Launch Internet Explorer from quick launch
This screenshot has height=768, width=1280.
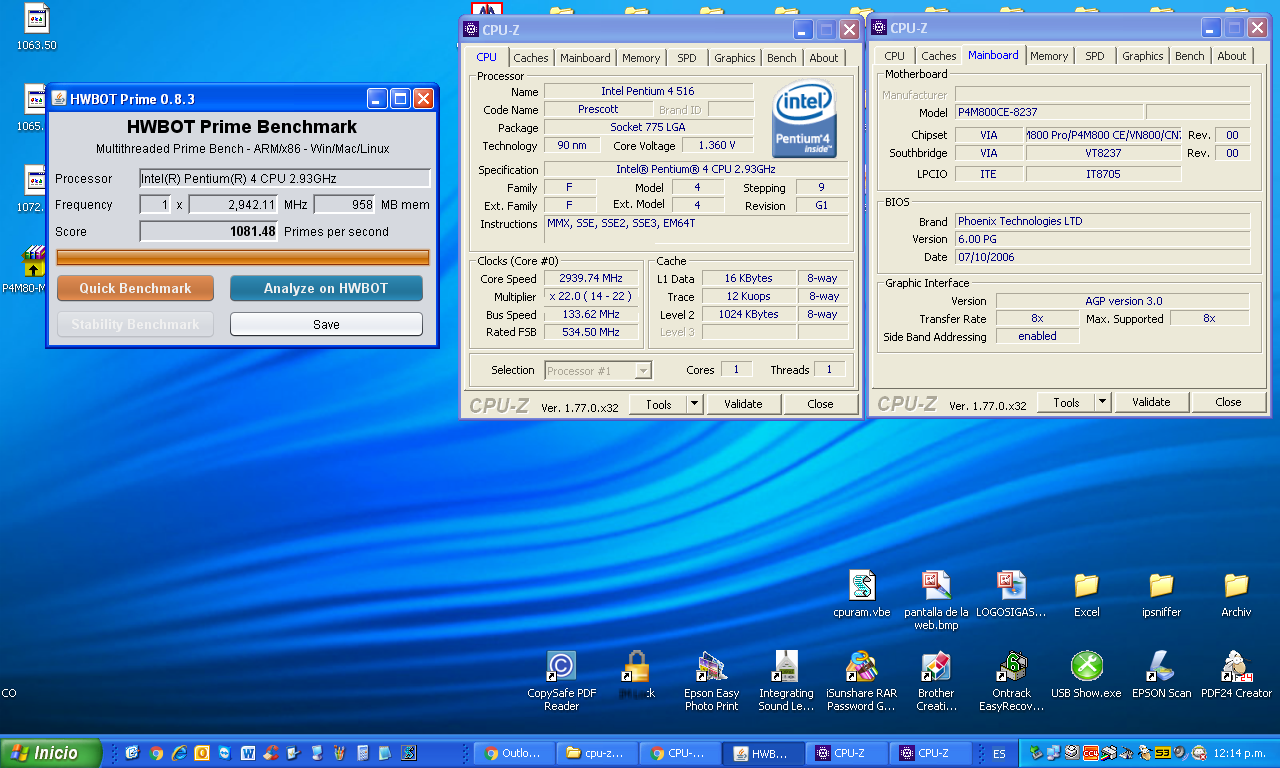click(x=179, y=753)
